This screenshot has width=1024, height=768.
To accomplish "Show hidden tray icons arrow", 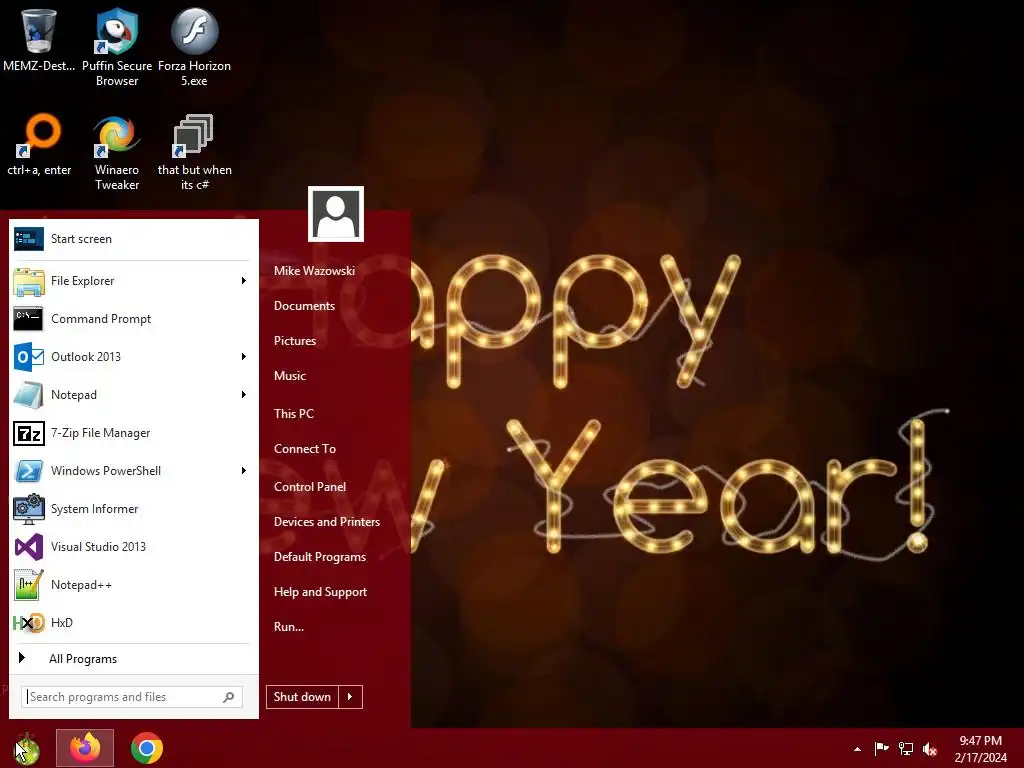I will (857, 749).
